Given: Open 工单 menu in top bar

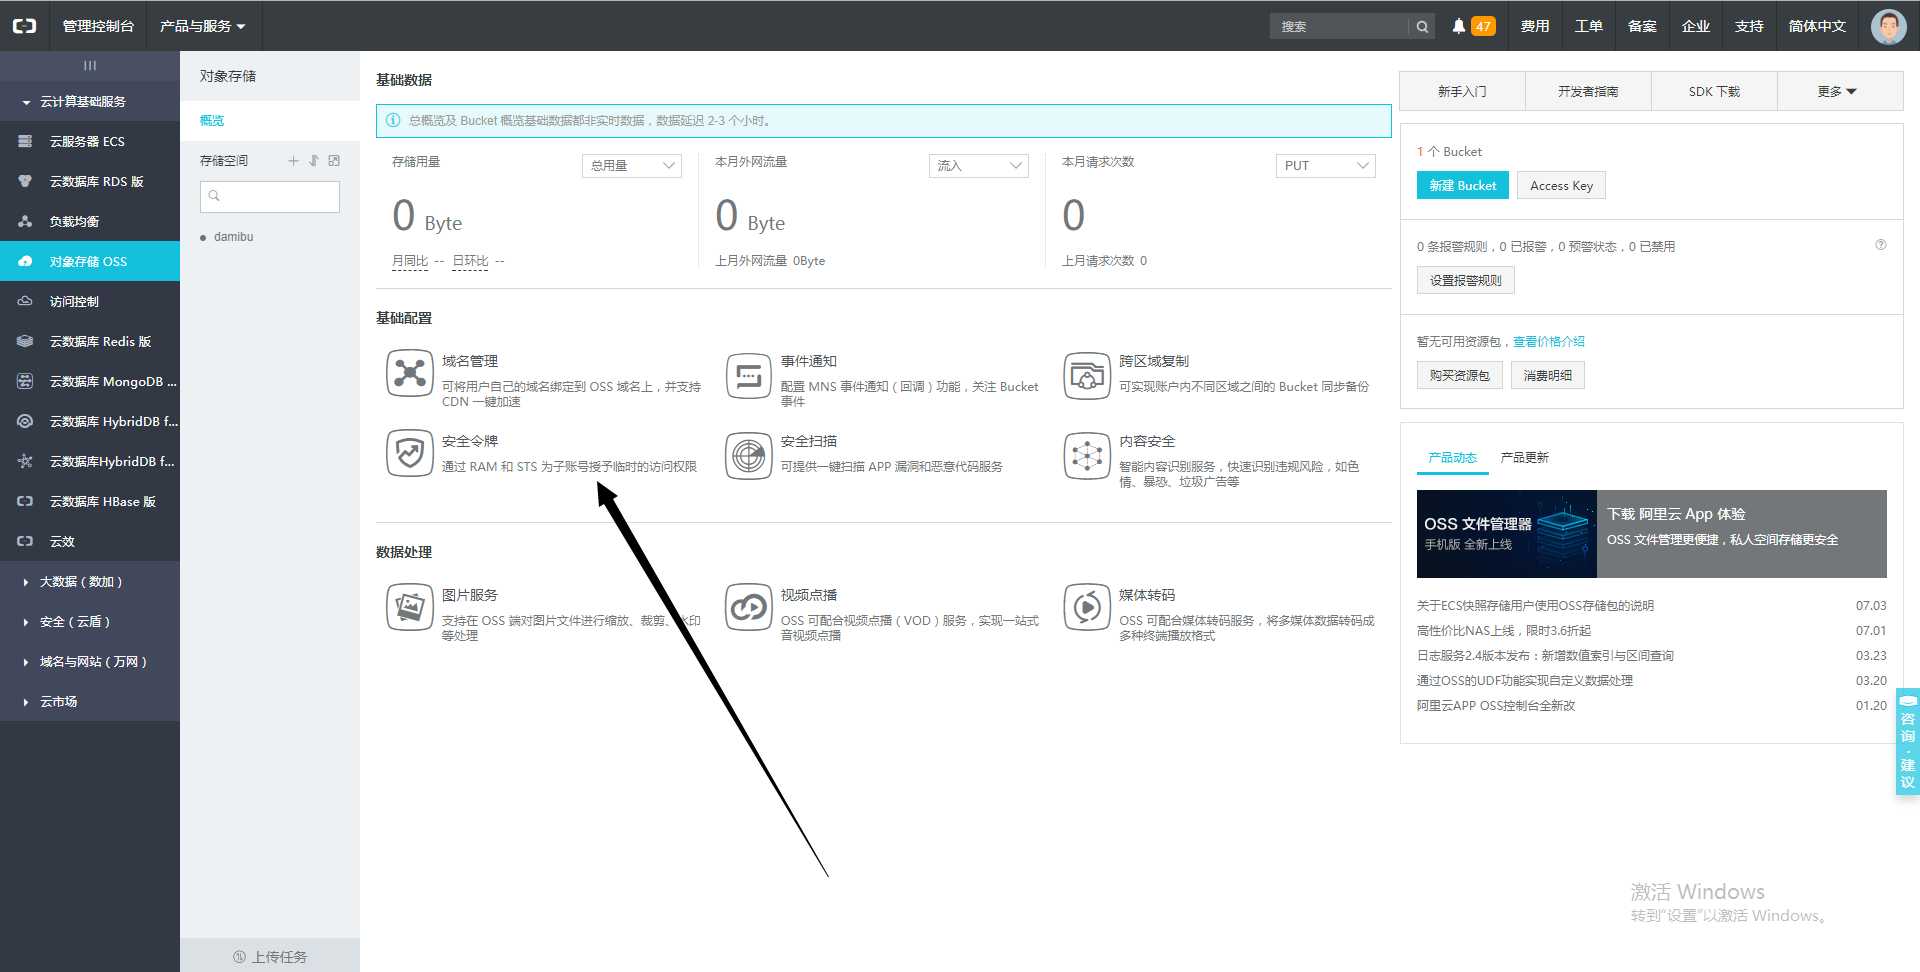Looking at the screenshot, I should 1589,26.
